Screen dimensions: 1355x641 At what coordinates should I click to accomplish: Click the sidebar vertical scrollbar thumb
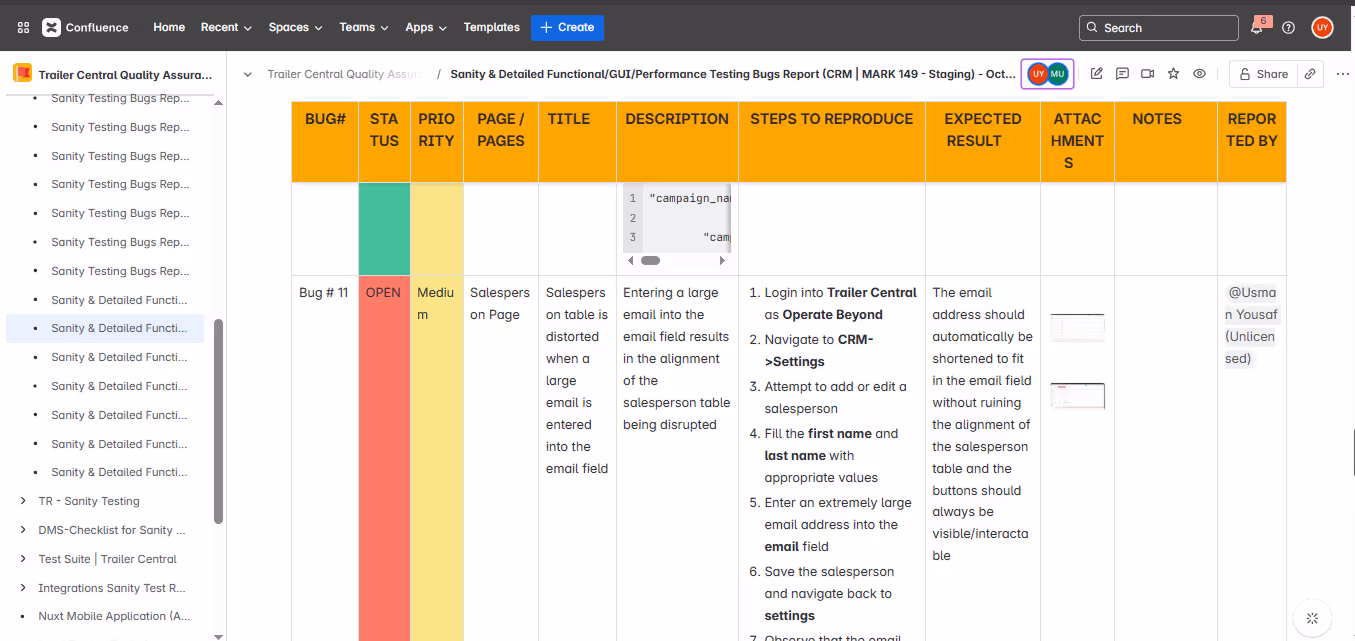pos(218,421)
